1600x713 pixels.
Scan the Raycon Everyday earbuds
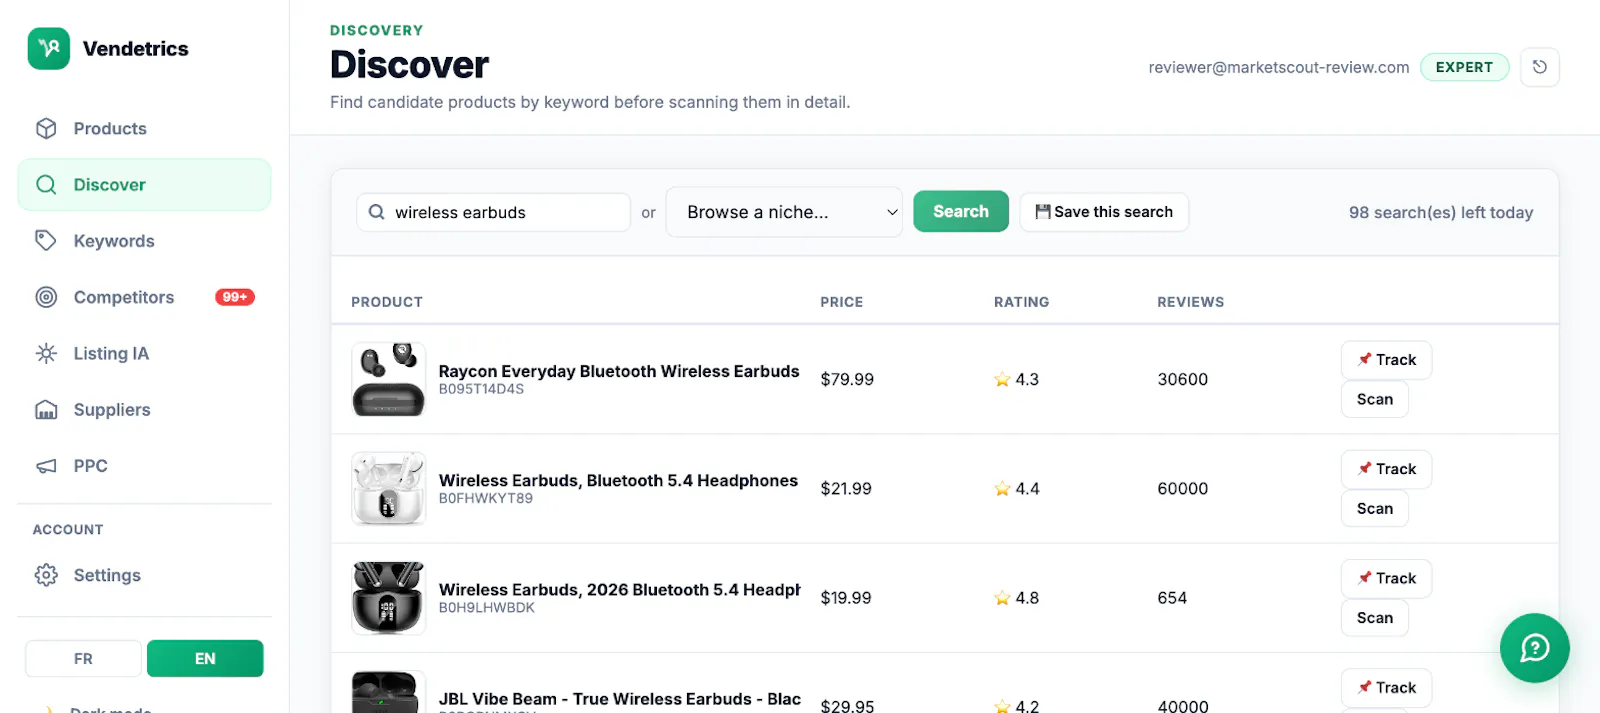(x=1375, y=399)
